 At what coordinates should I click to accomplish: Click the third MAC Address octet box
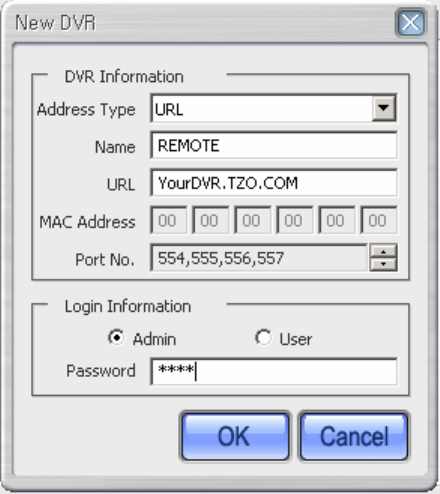point(253,220)
